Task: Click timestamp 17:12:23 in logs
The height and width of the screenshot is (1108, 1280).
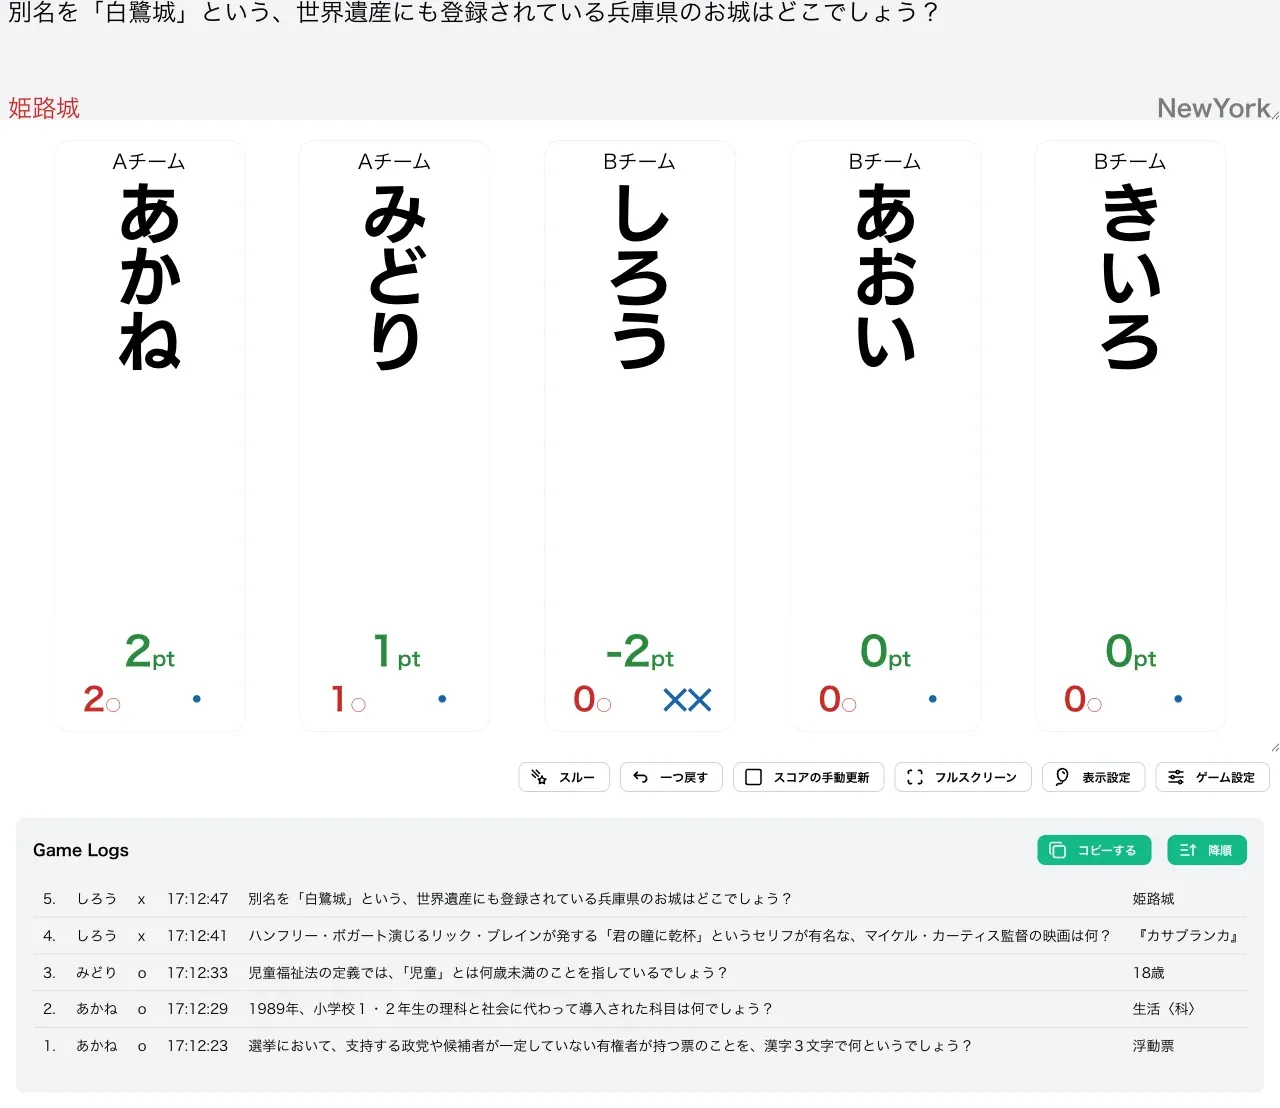Action: tap(197, 1046)
